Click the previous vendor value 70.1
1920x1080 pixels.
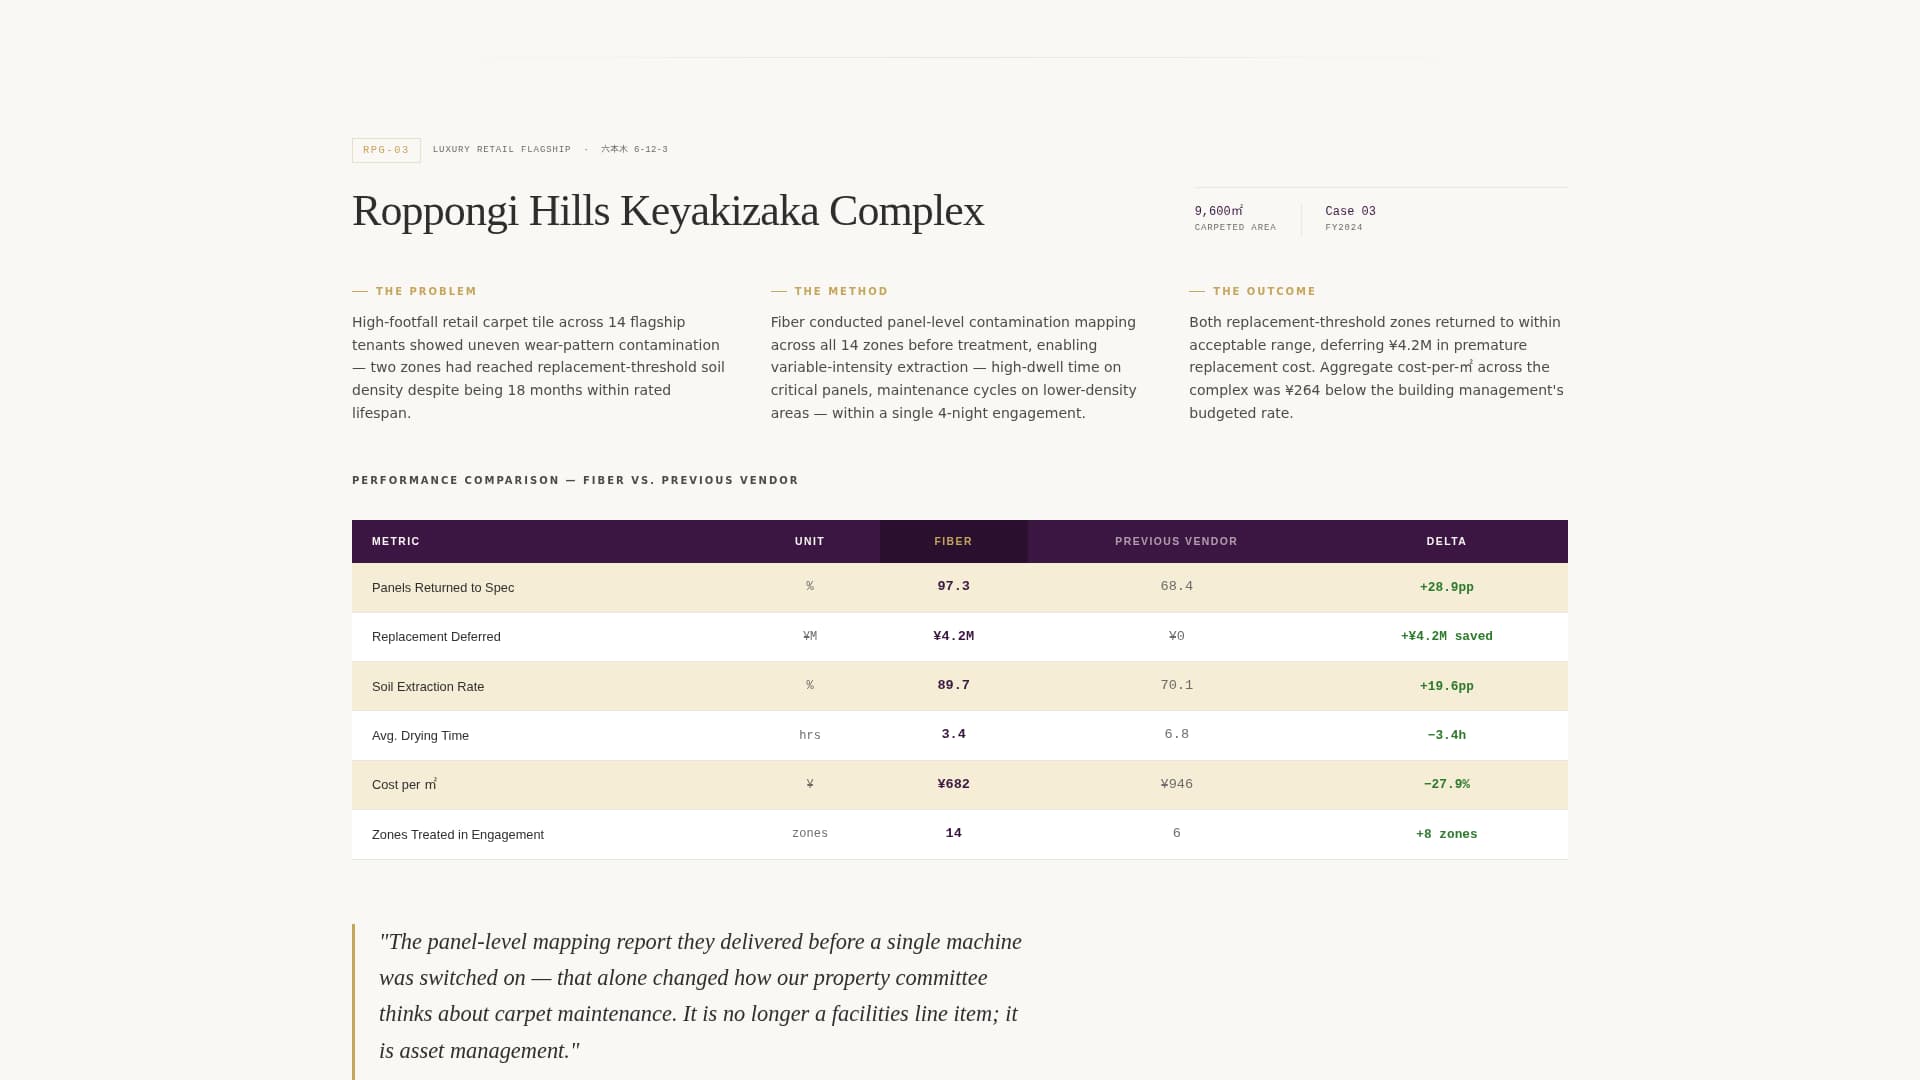(1176, 686)
